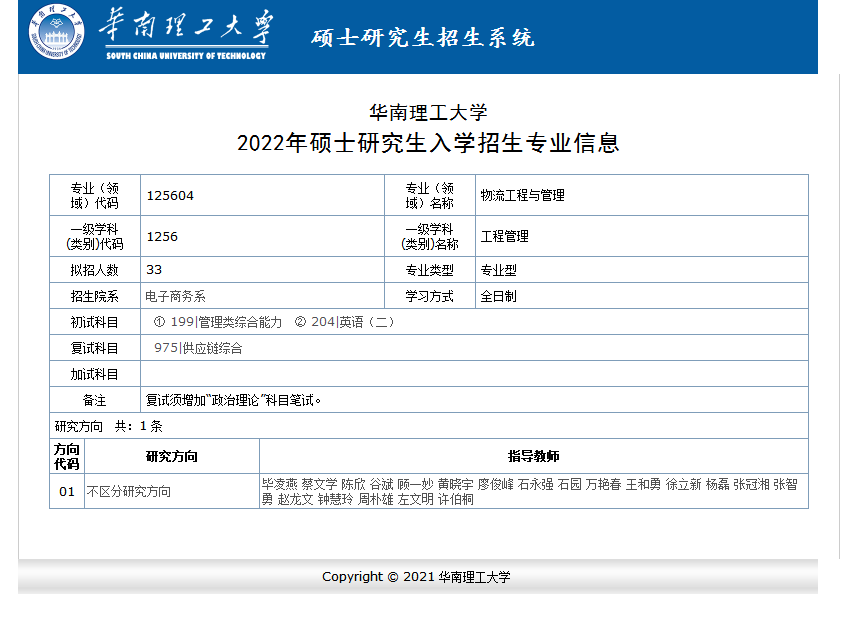
Task: Click advisor name 石园
Action: 570,484
